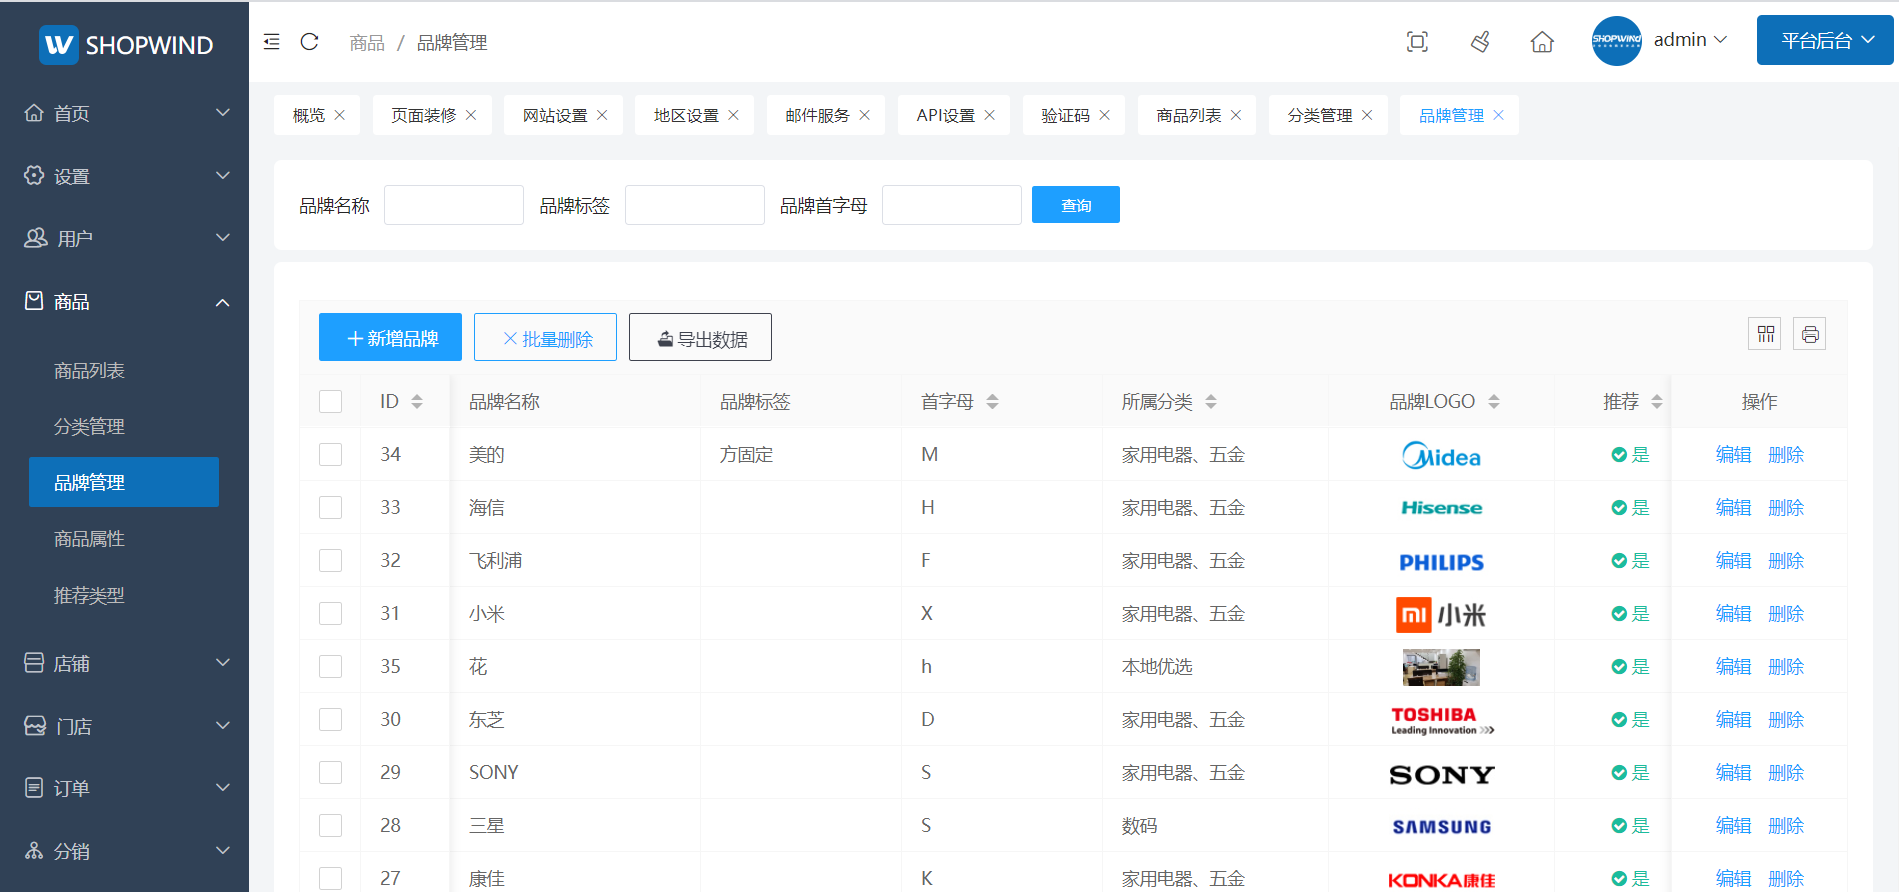
Task: Expand the 设置 sidebar menu
Action: click(124, 176)
